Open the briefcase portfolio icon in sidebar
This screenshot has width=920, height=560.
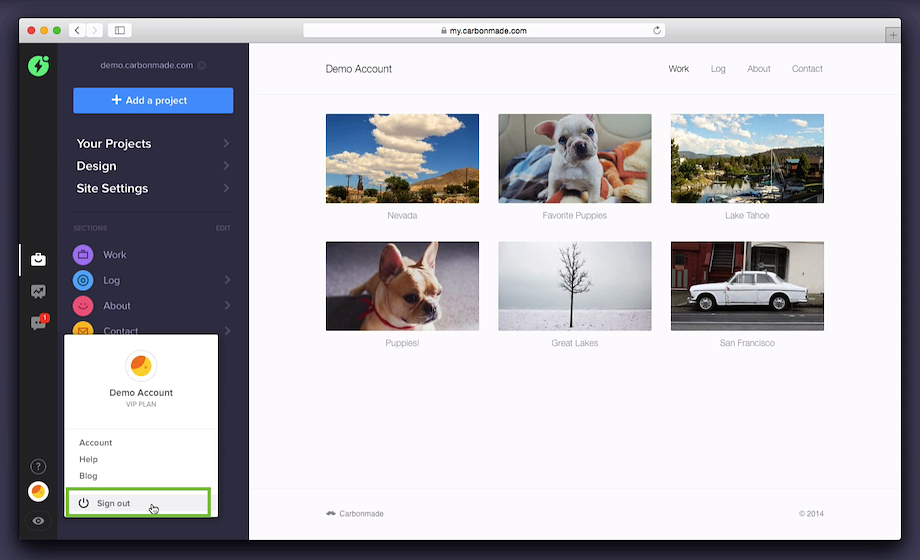38,259
